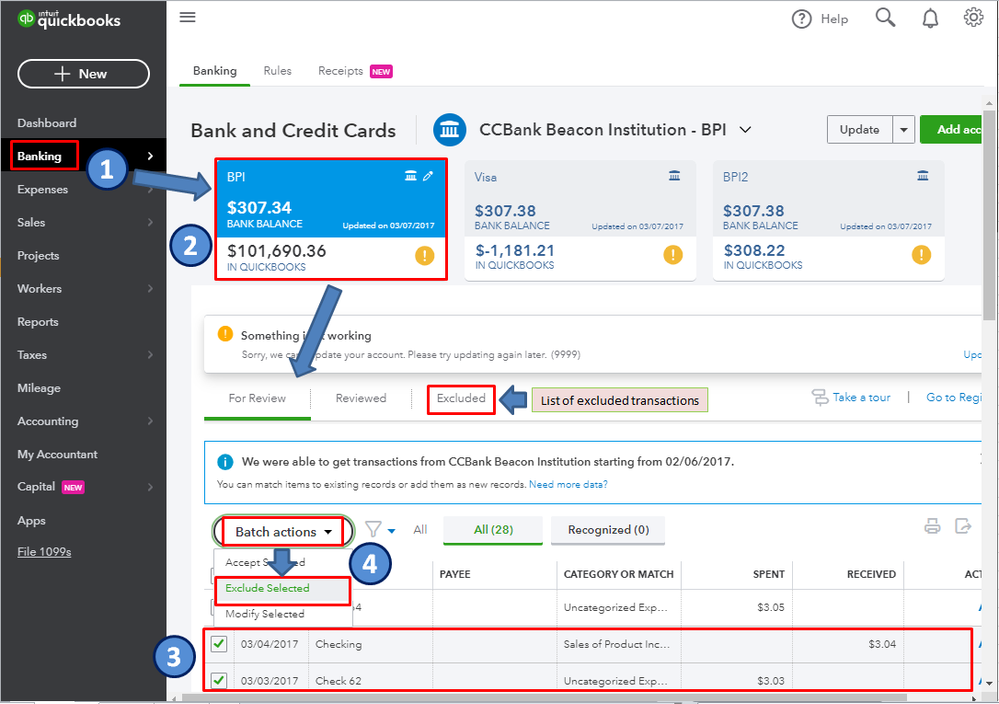Click the Take a tour signpost icon
Screen dimensions: 999x704
[x=820, y=398]
